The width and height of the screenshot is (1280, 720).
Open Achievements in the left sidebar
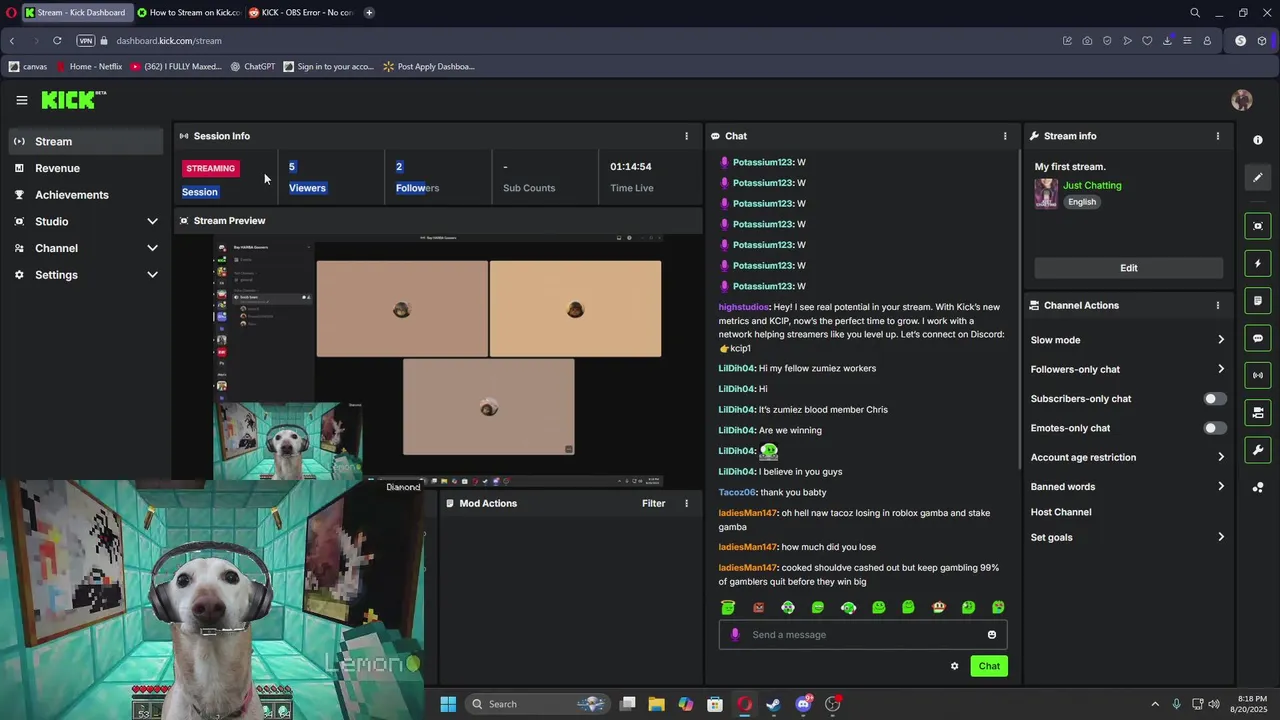point(86,195)
